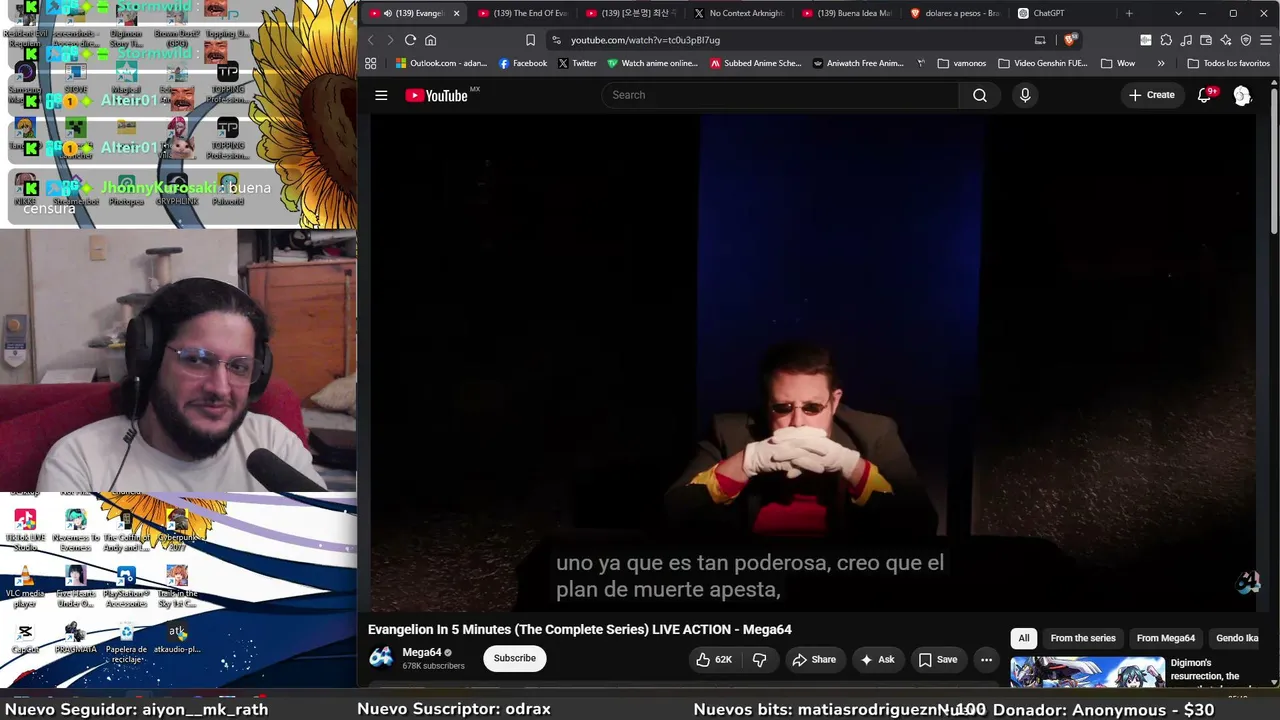
Task: Open the Twitter bookmark
Action: tap(577, 63)
